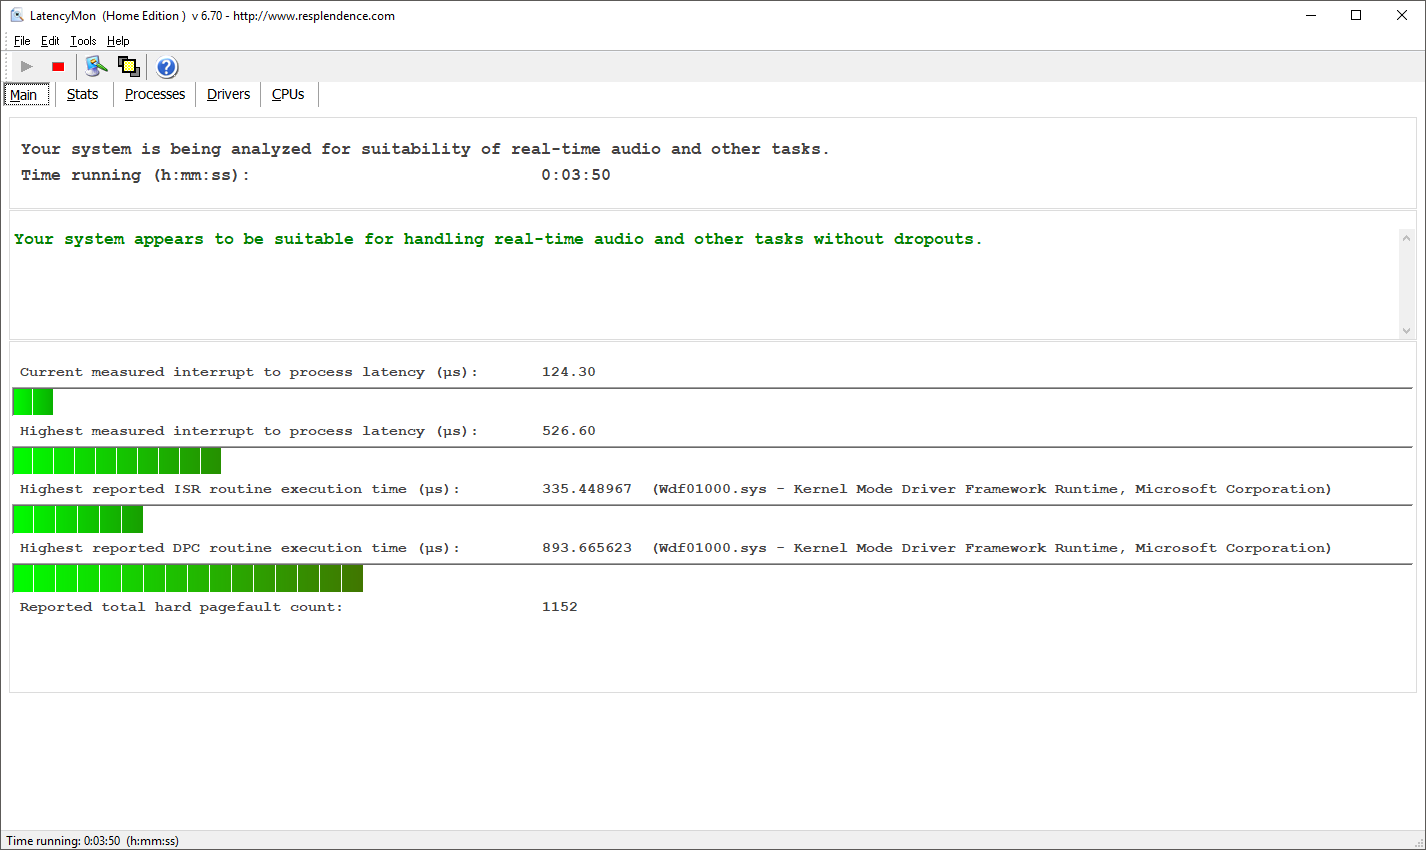Click the Highest reported DPC routine label
The width and height of the screenshot is (1426, 850).
click(x=240, y=548)
